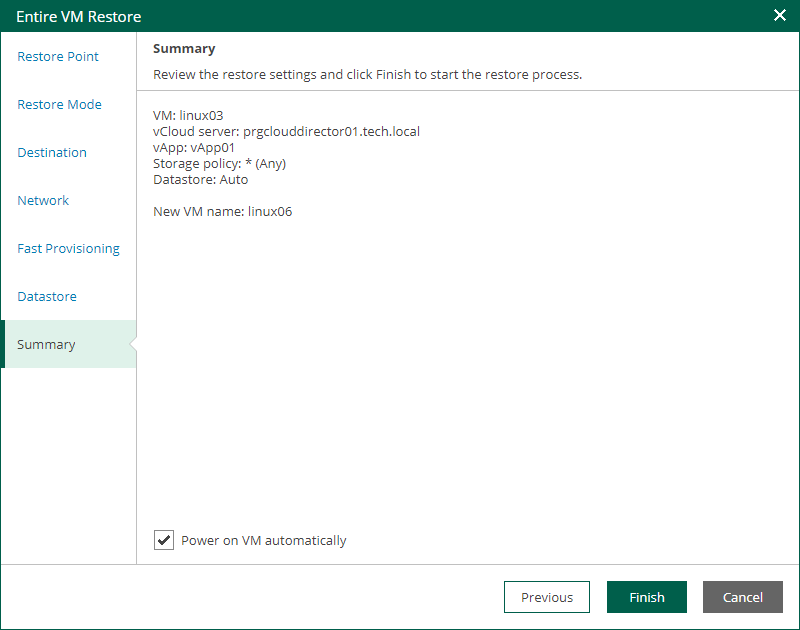Jump to the Fast Provisioning step

click(x=68, y=248)
